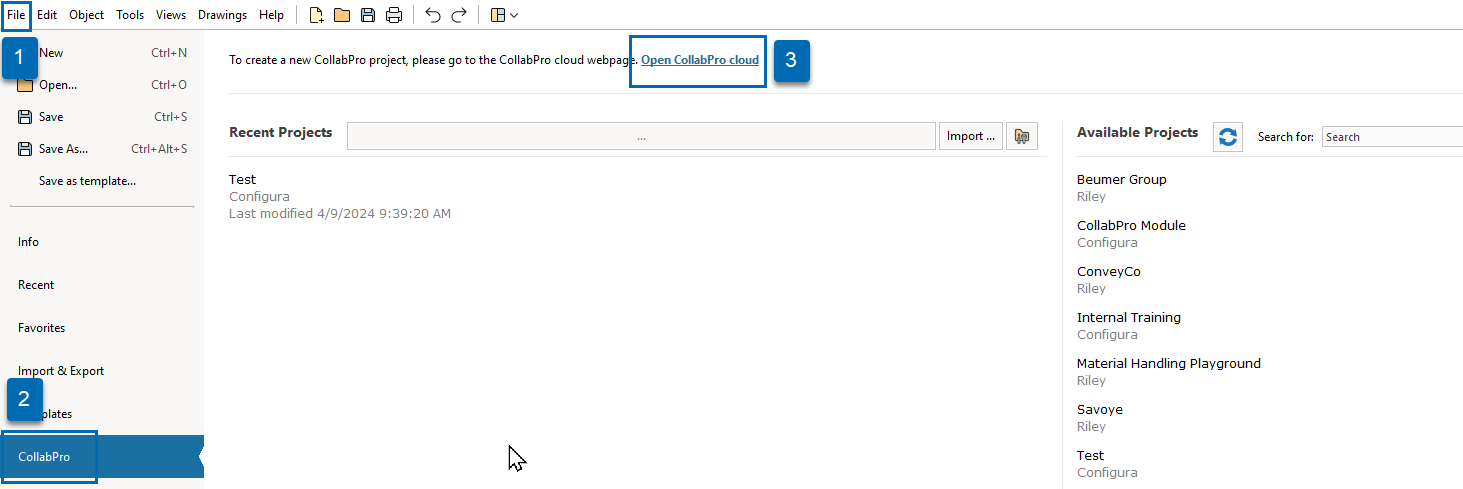Screen dimensions: 1463x489
Task: Open the Views menu
Action: click(171, 15)
